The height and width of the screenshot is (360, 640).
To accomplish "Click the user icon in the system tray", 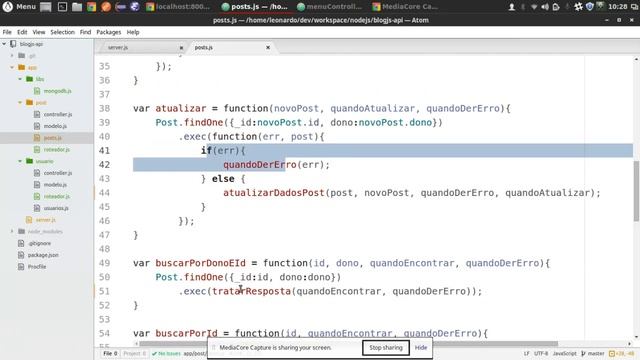I will [511, 7].
